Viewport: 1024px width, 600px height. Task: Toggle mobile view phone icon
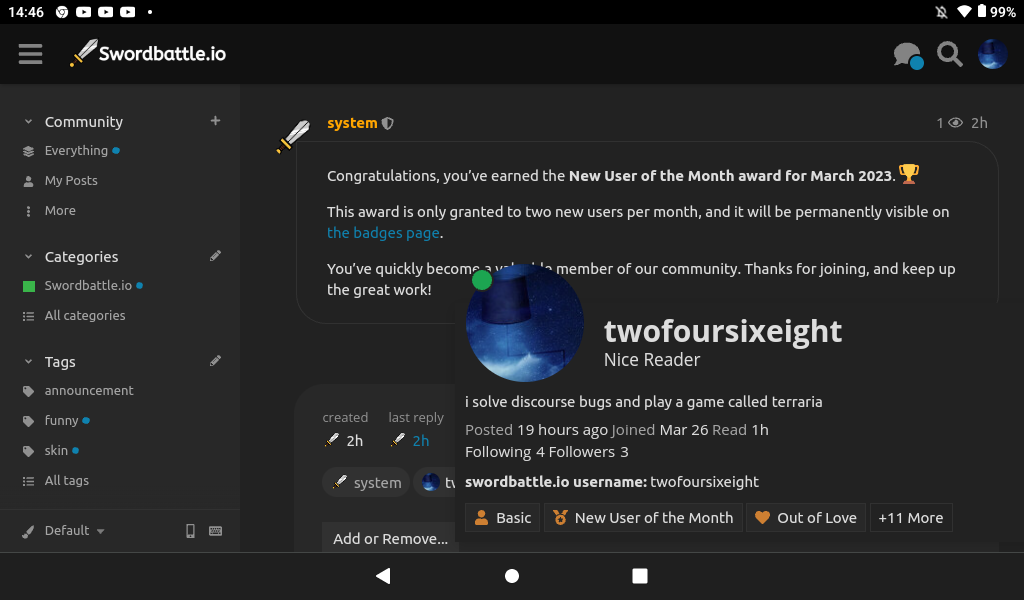(190, 531)
